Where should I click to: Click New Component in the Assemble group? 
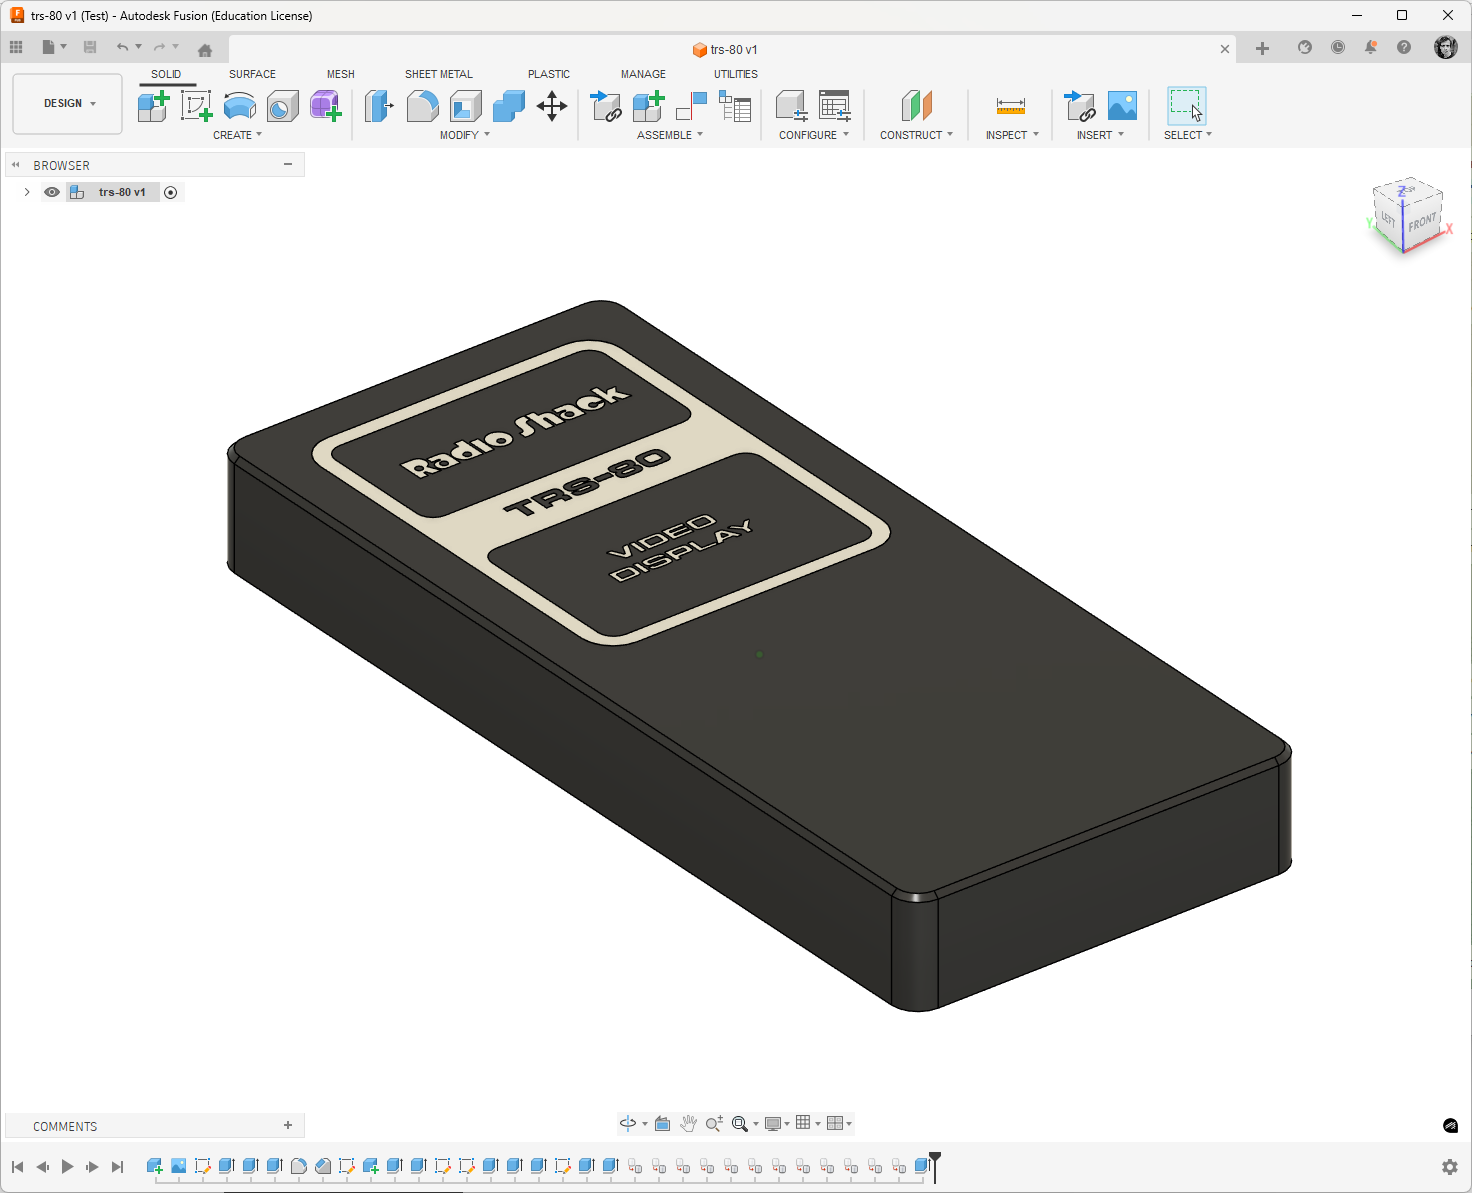point(649,106)
